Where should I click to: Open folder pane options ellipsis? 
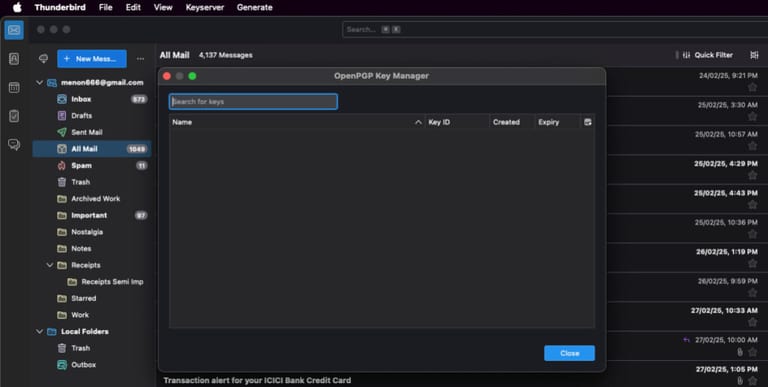click(x=141, y=59)
